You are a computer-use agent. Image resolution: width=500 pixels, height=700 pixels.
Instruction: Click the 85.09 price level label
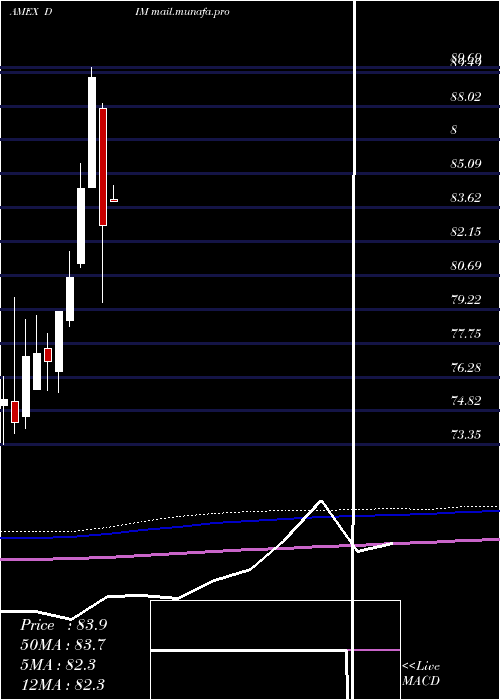click(466, 163)
